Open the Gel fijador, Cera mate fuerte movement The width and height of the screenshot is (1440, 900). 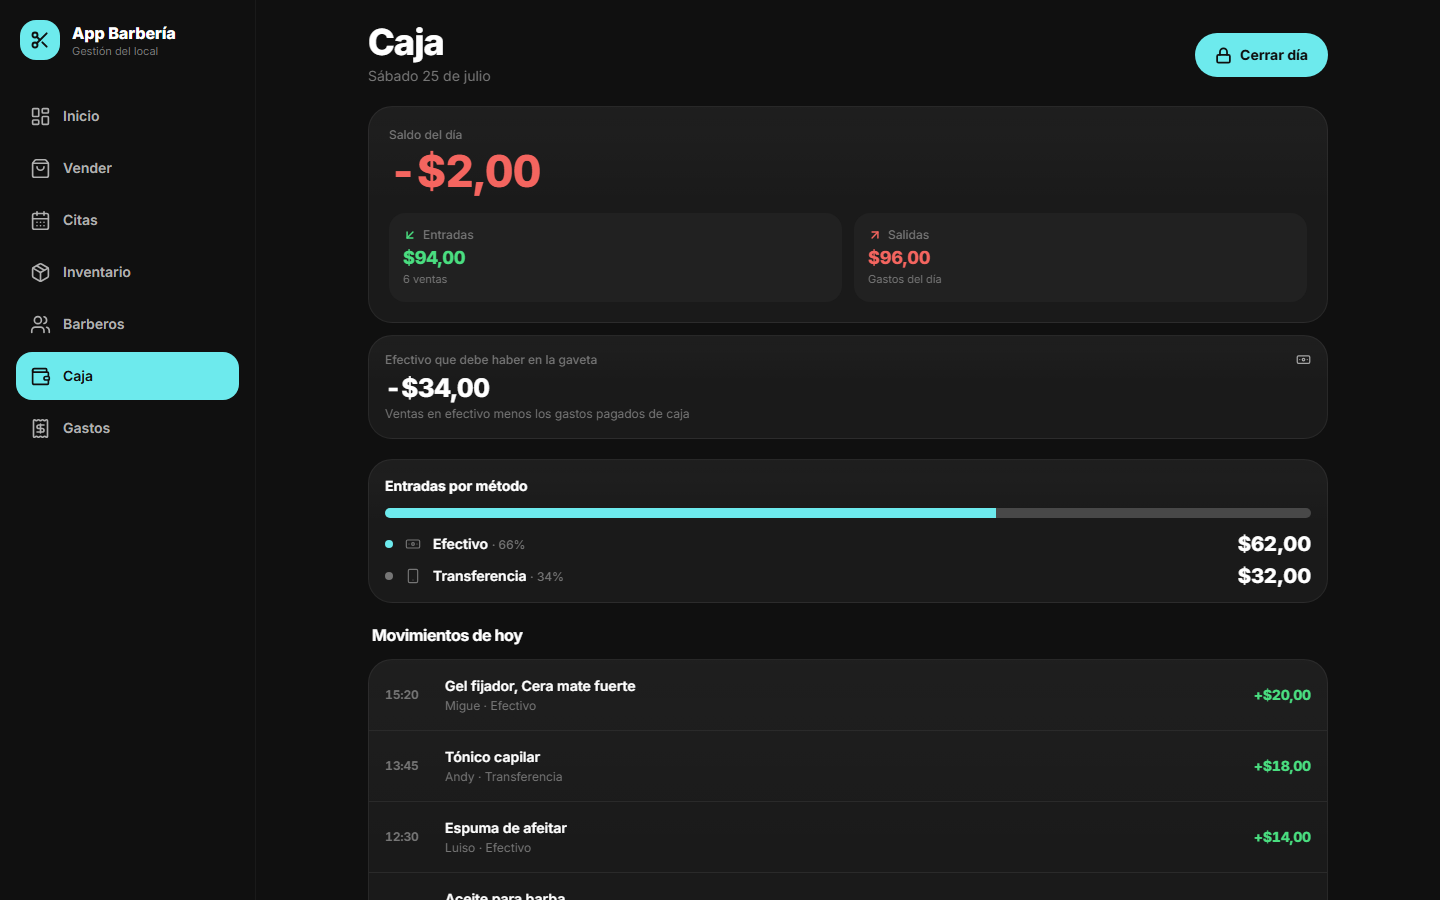click(848, 695)
